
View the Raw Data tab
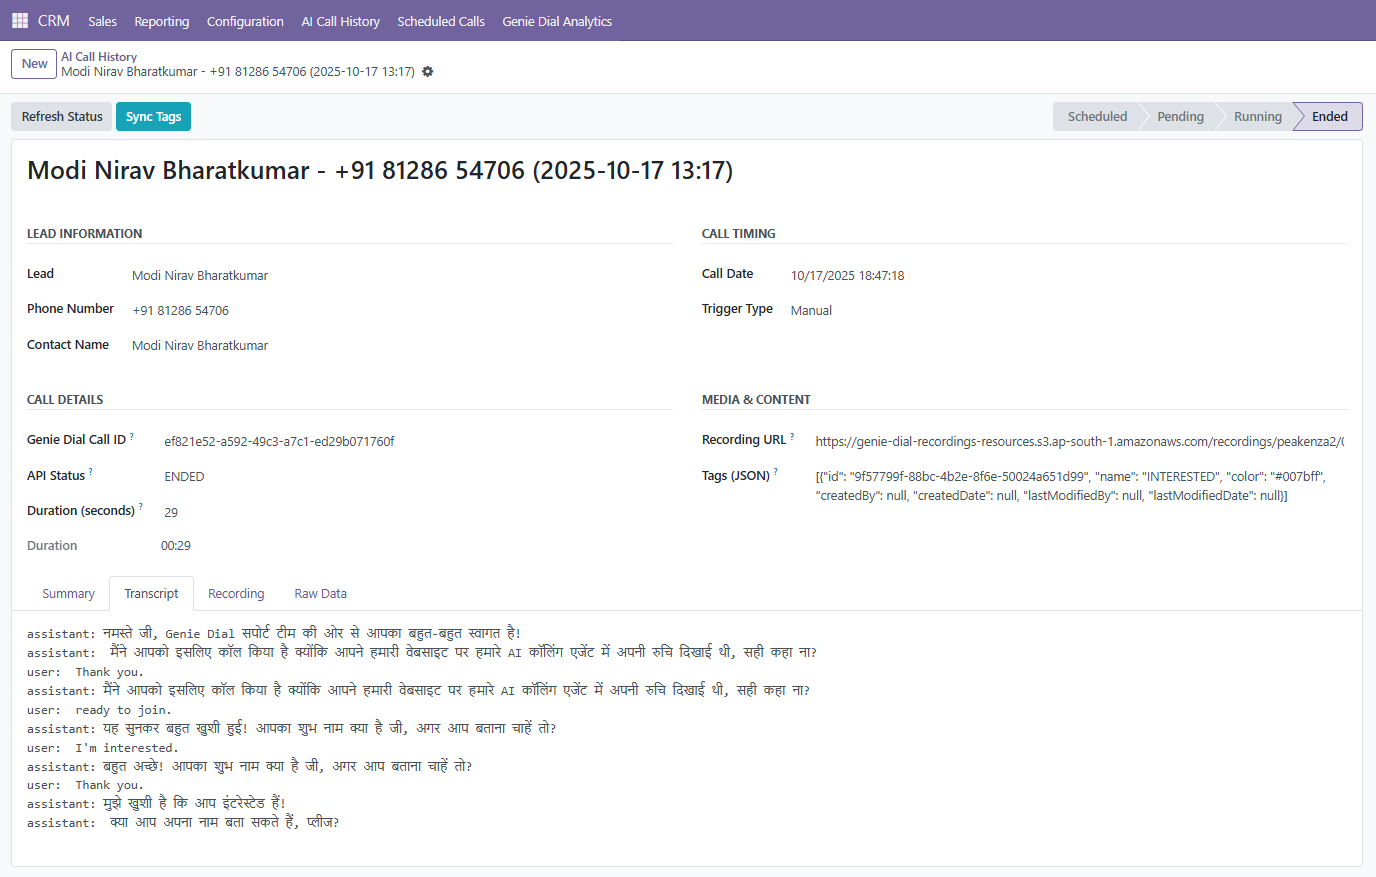pyautogui.click(x=321, y=594)
